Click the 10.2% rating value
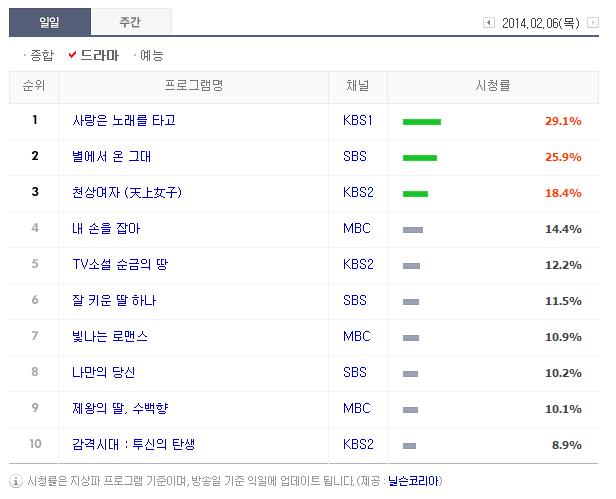616x499 pixels. [x=563, y=373]
